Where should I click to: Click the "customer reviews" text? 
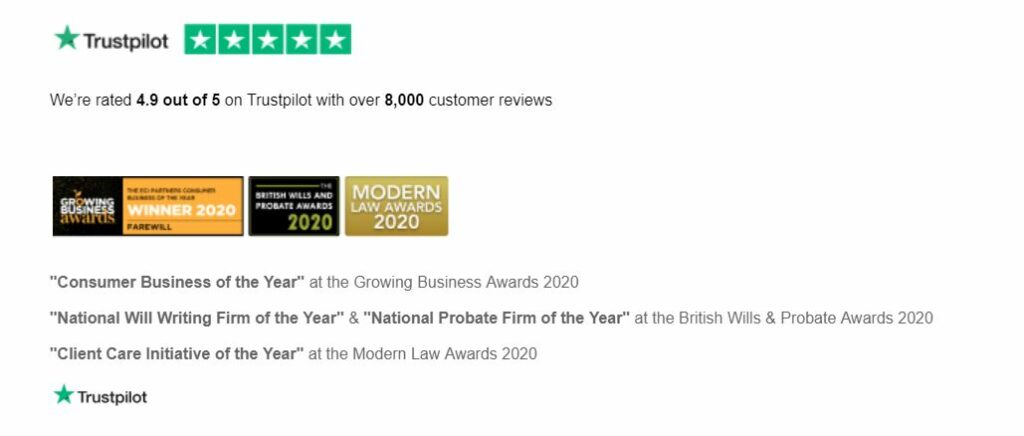point(490,100)
